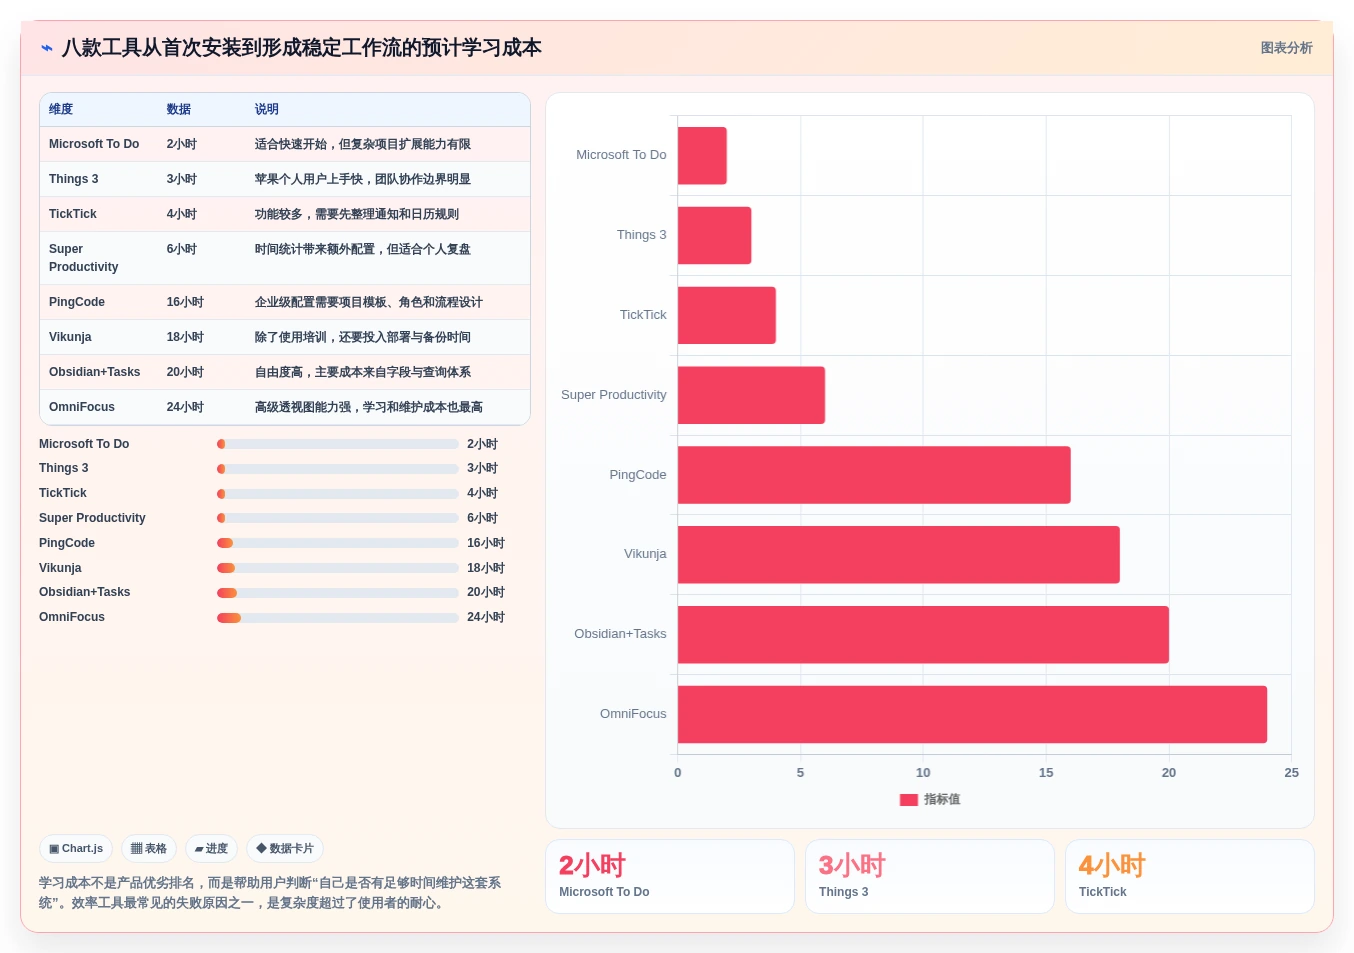1354x953 pixels.
Task: Click the 说明 column header
Action: (267, 109)
